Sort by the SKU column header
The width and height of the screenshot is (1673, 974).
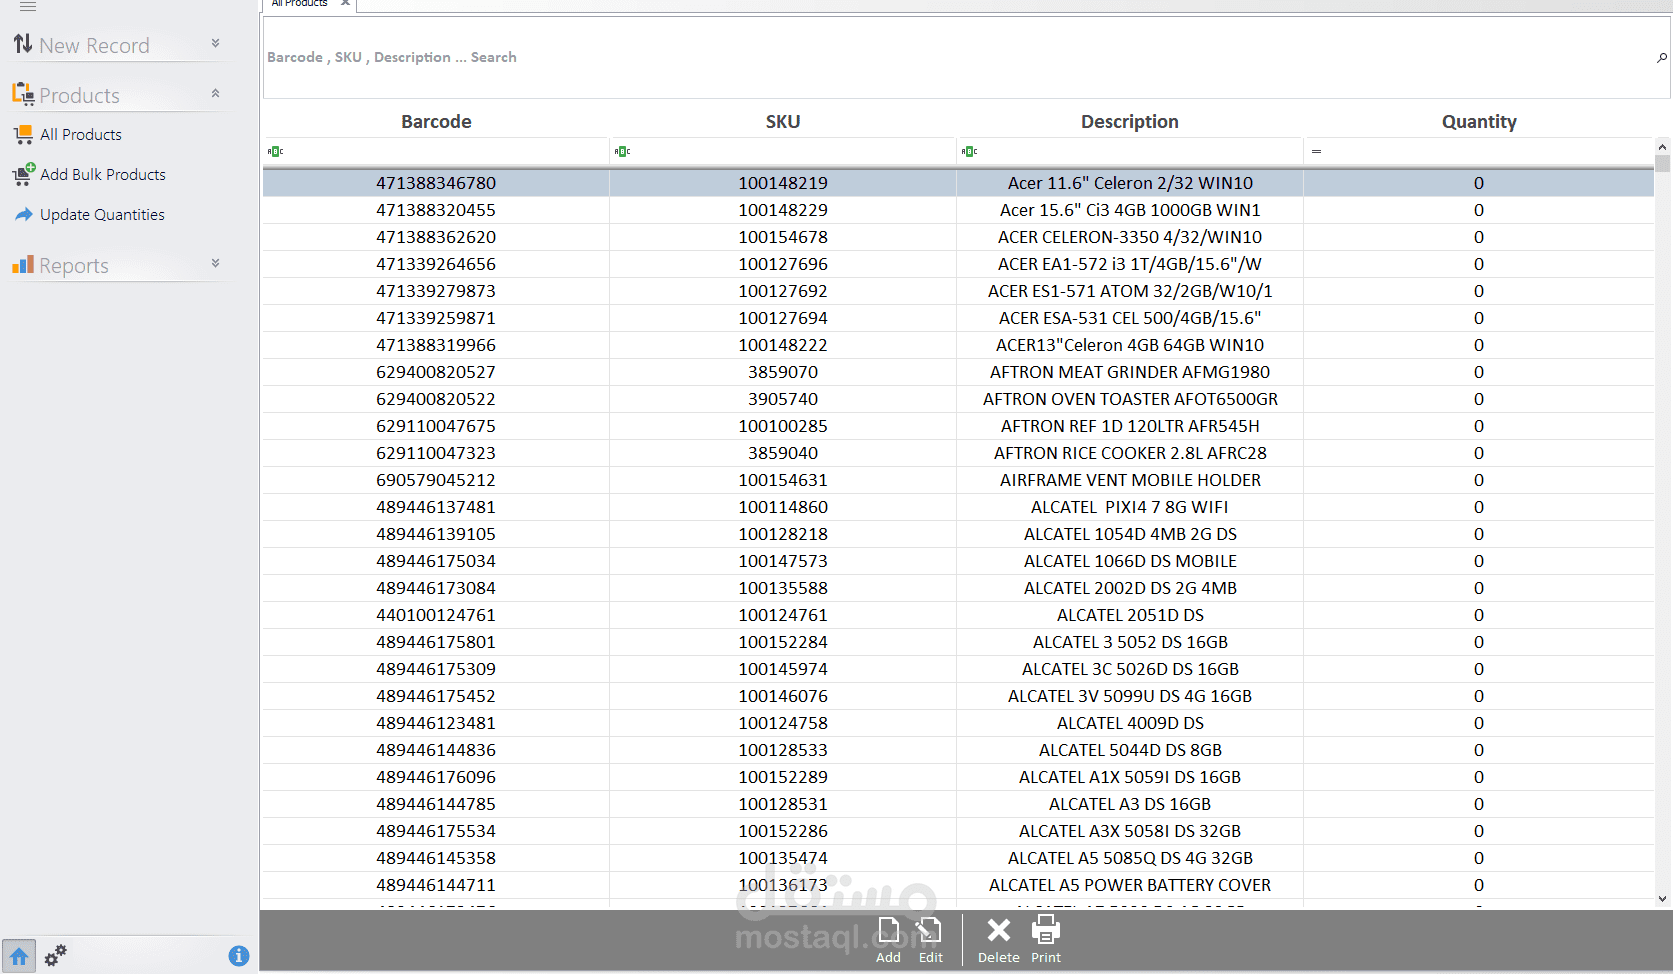click(x=783, y=121)
